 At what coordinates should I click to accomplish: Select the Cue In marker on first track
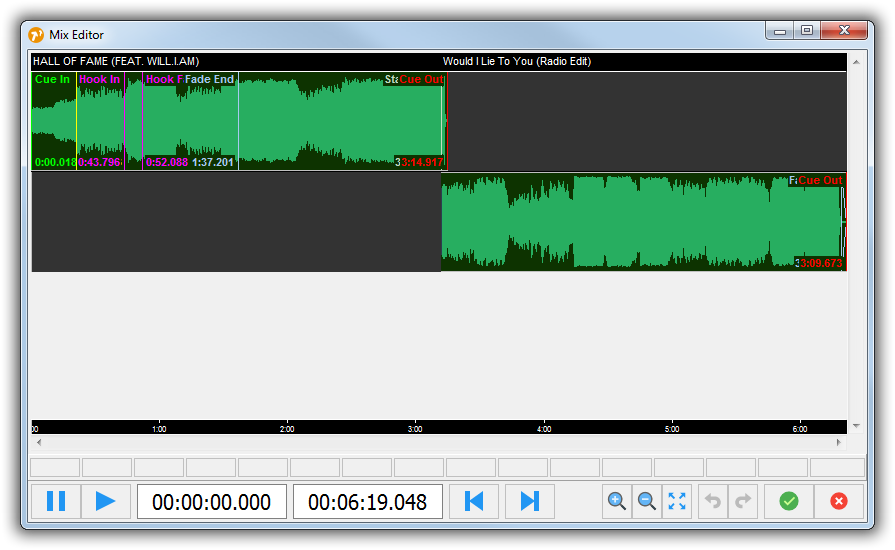pos(52,80)
